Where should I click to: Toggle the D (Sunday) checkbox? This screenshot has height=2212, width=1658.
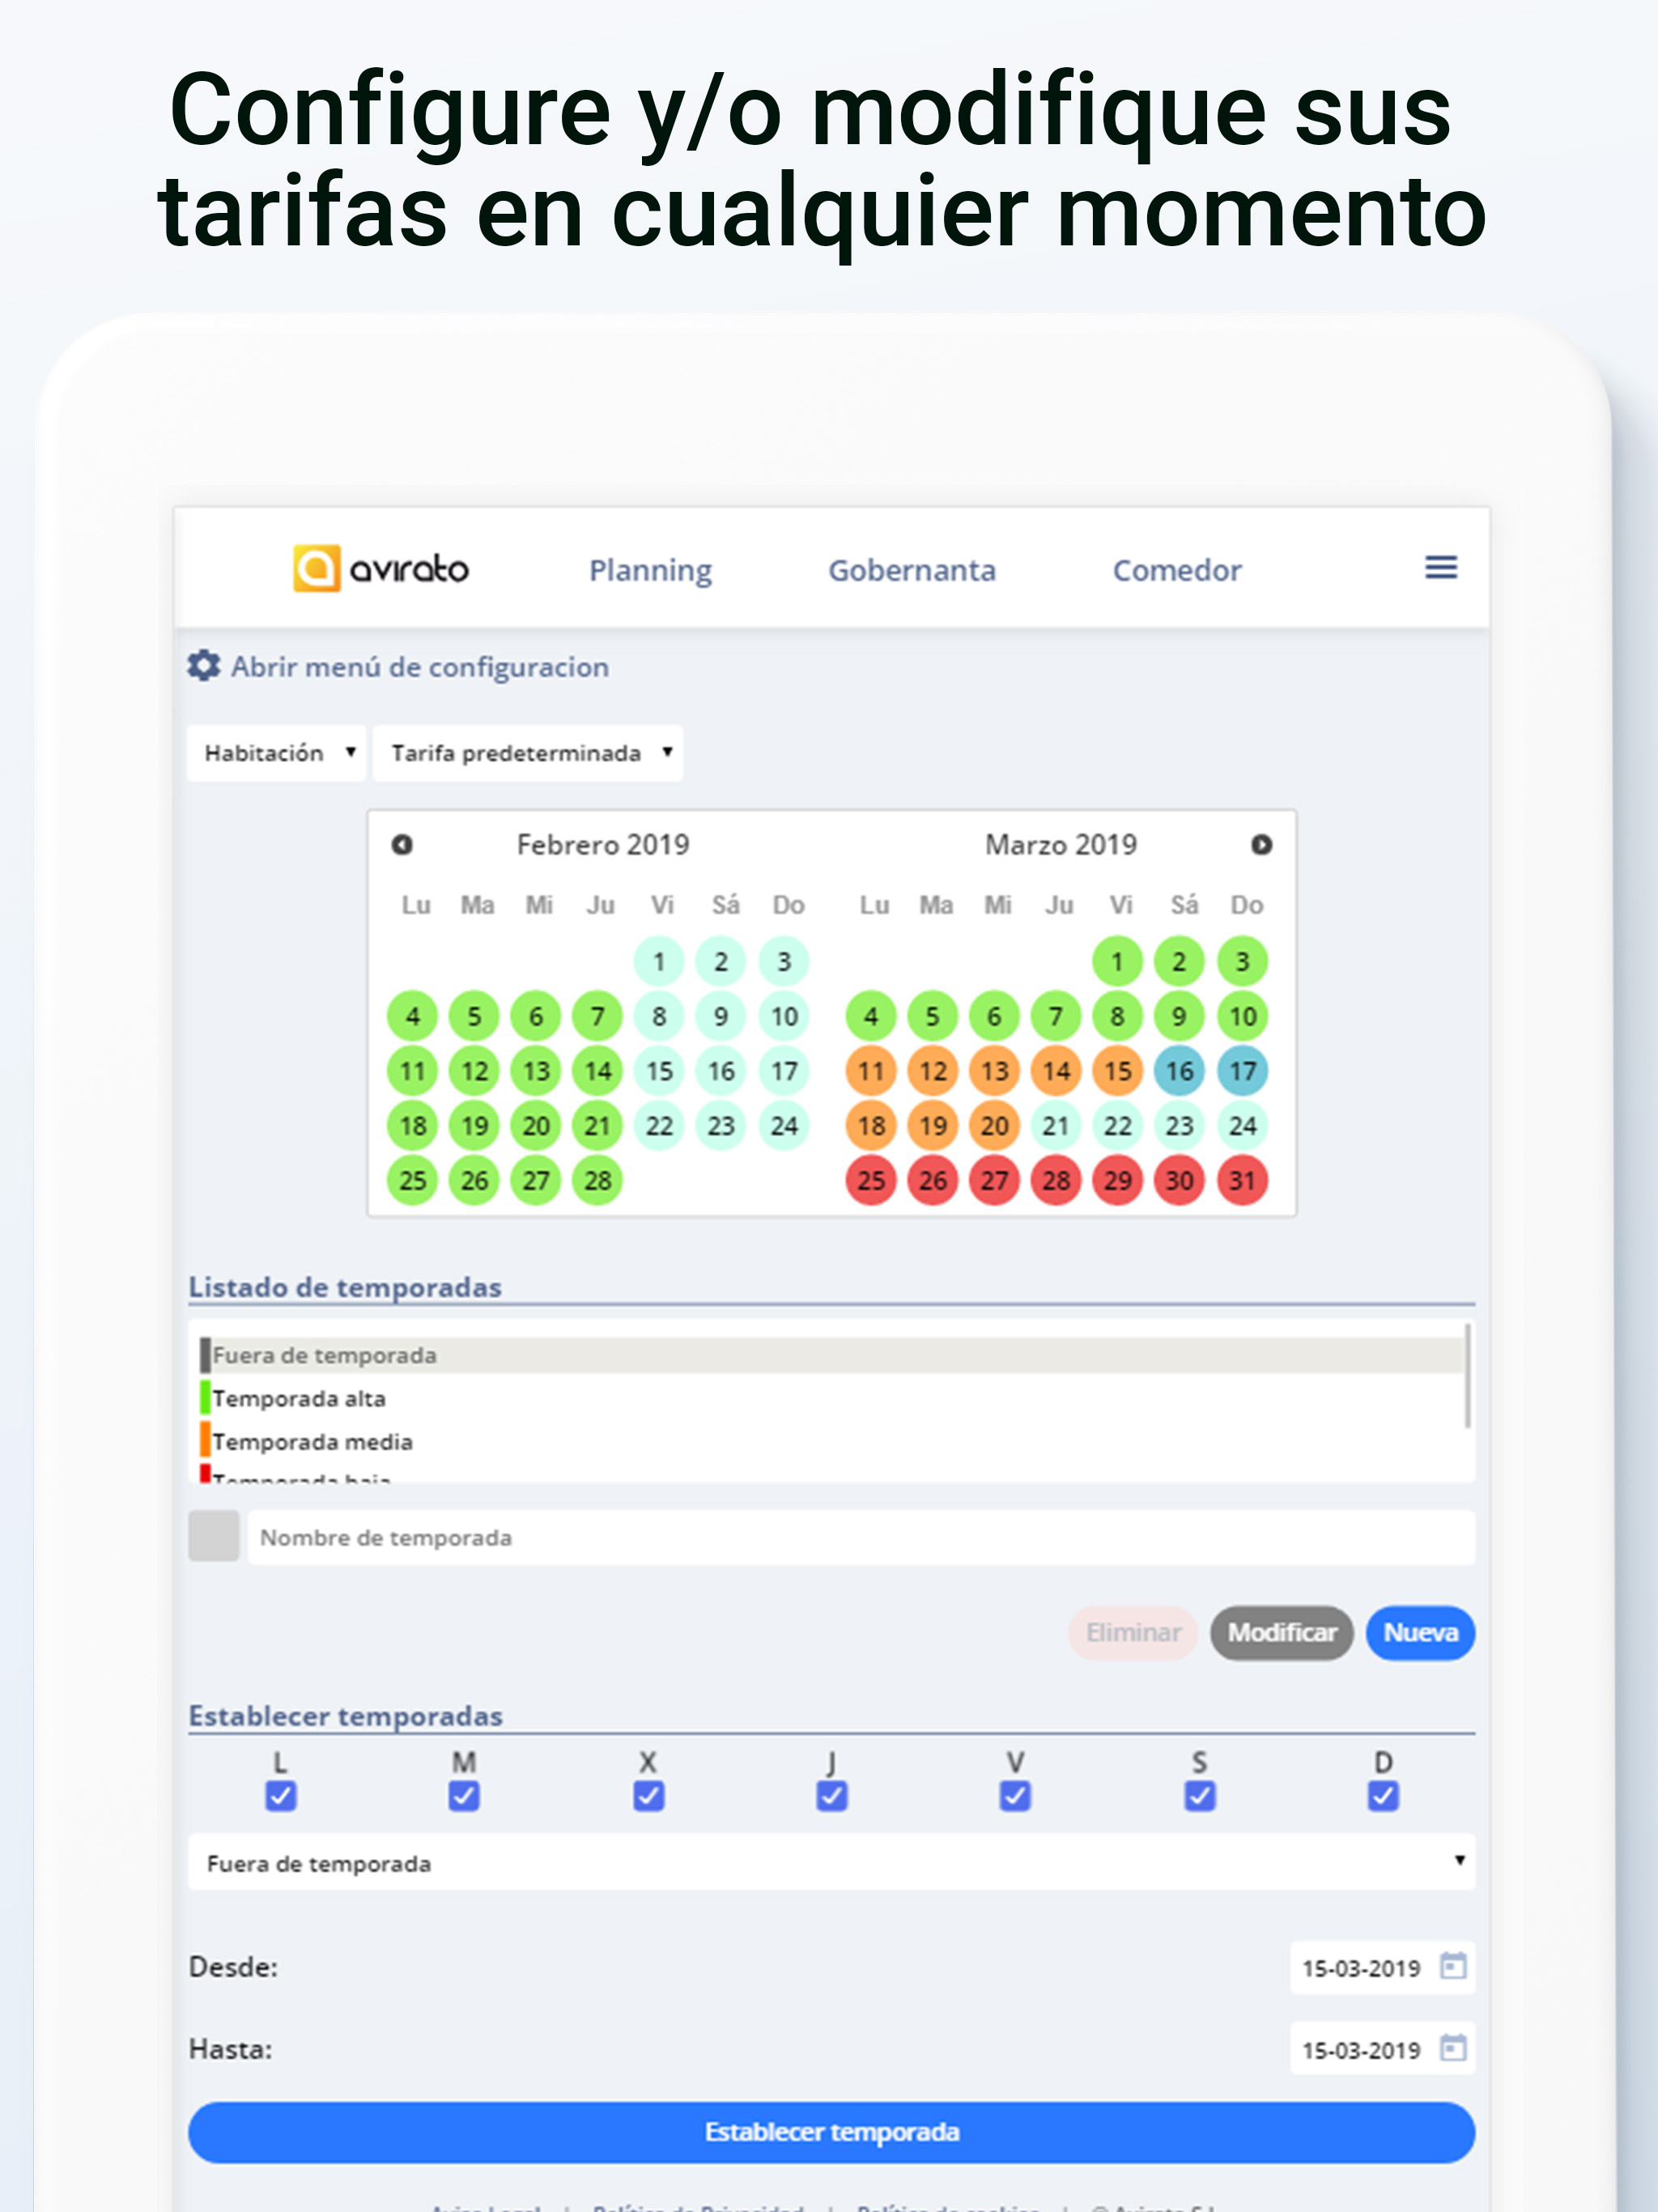click(x=1383, y=1796)
